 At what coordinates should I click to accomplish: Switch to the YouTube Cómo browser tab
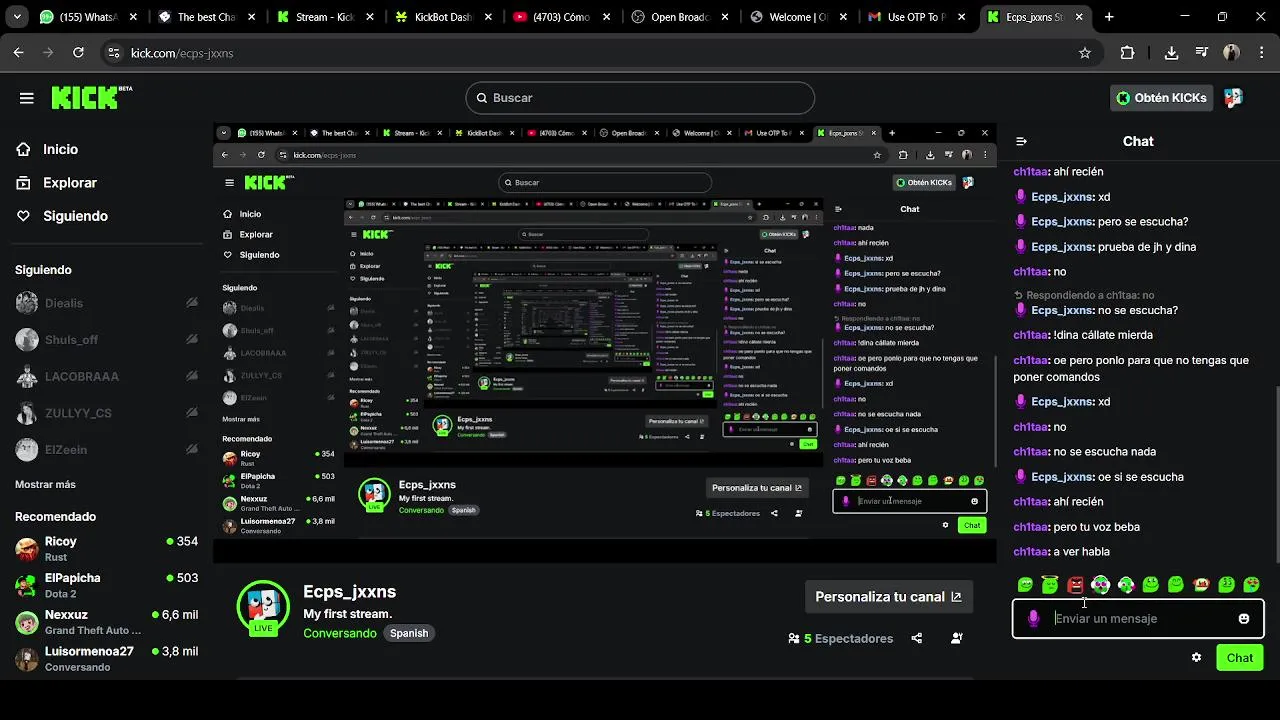click(x=560, y=17)
